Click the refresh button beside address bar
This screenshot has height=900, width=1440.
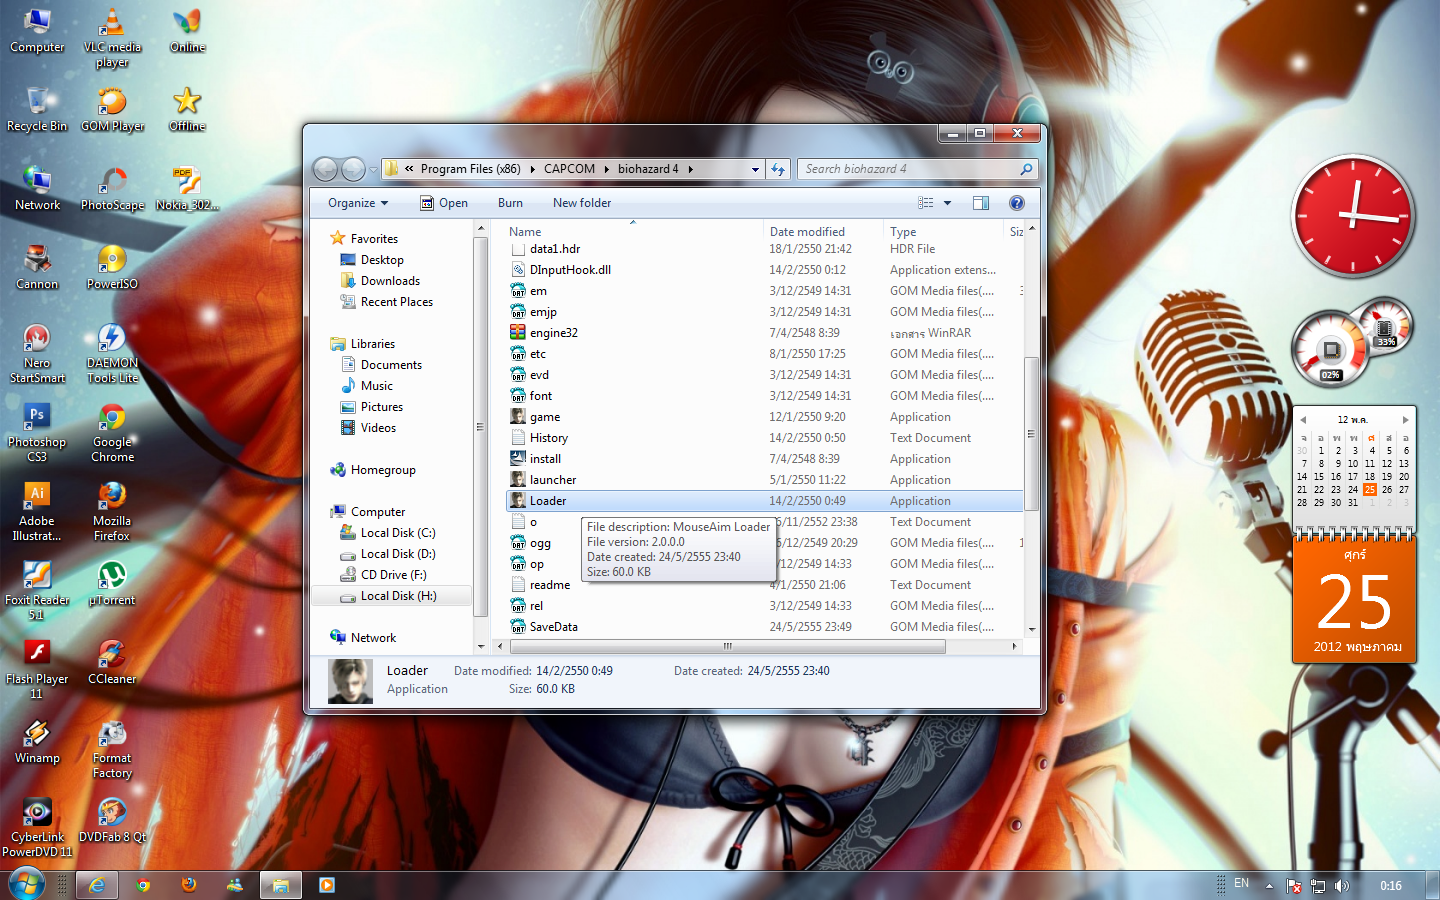pyautogui.click(x=778, y=169)
